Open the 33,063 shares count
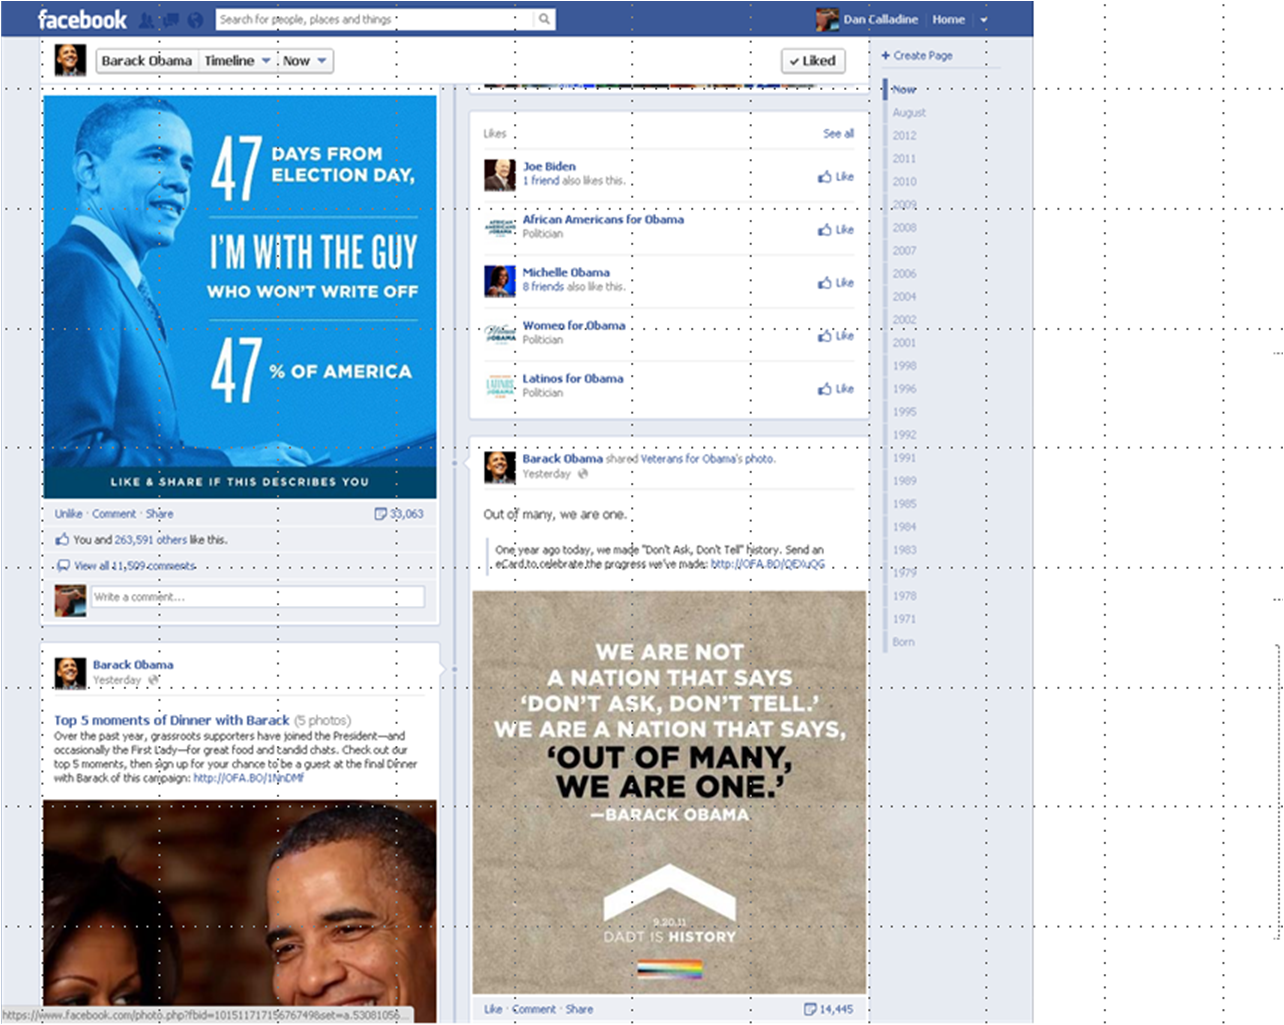 (x=399, y=514)
